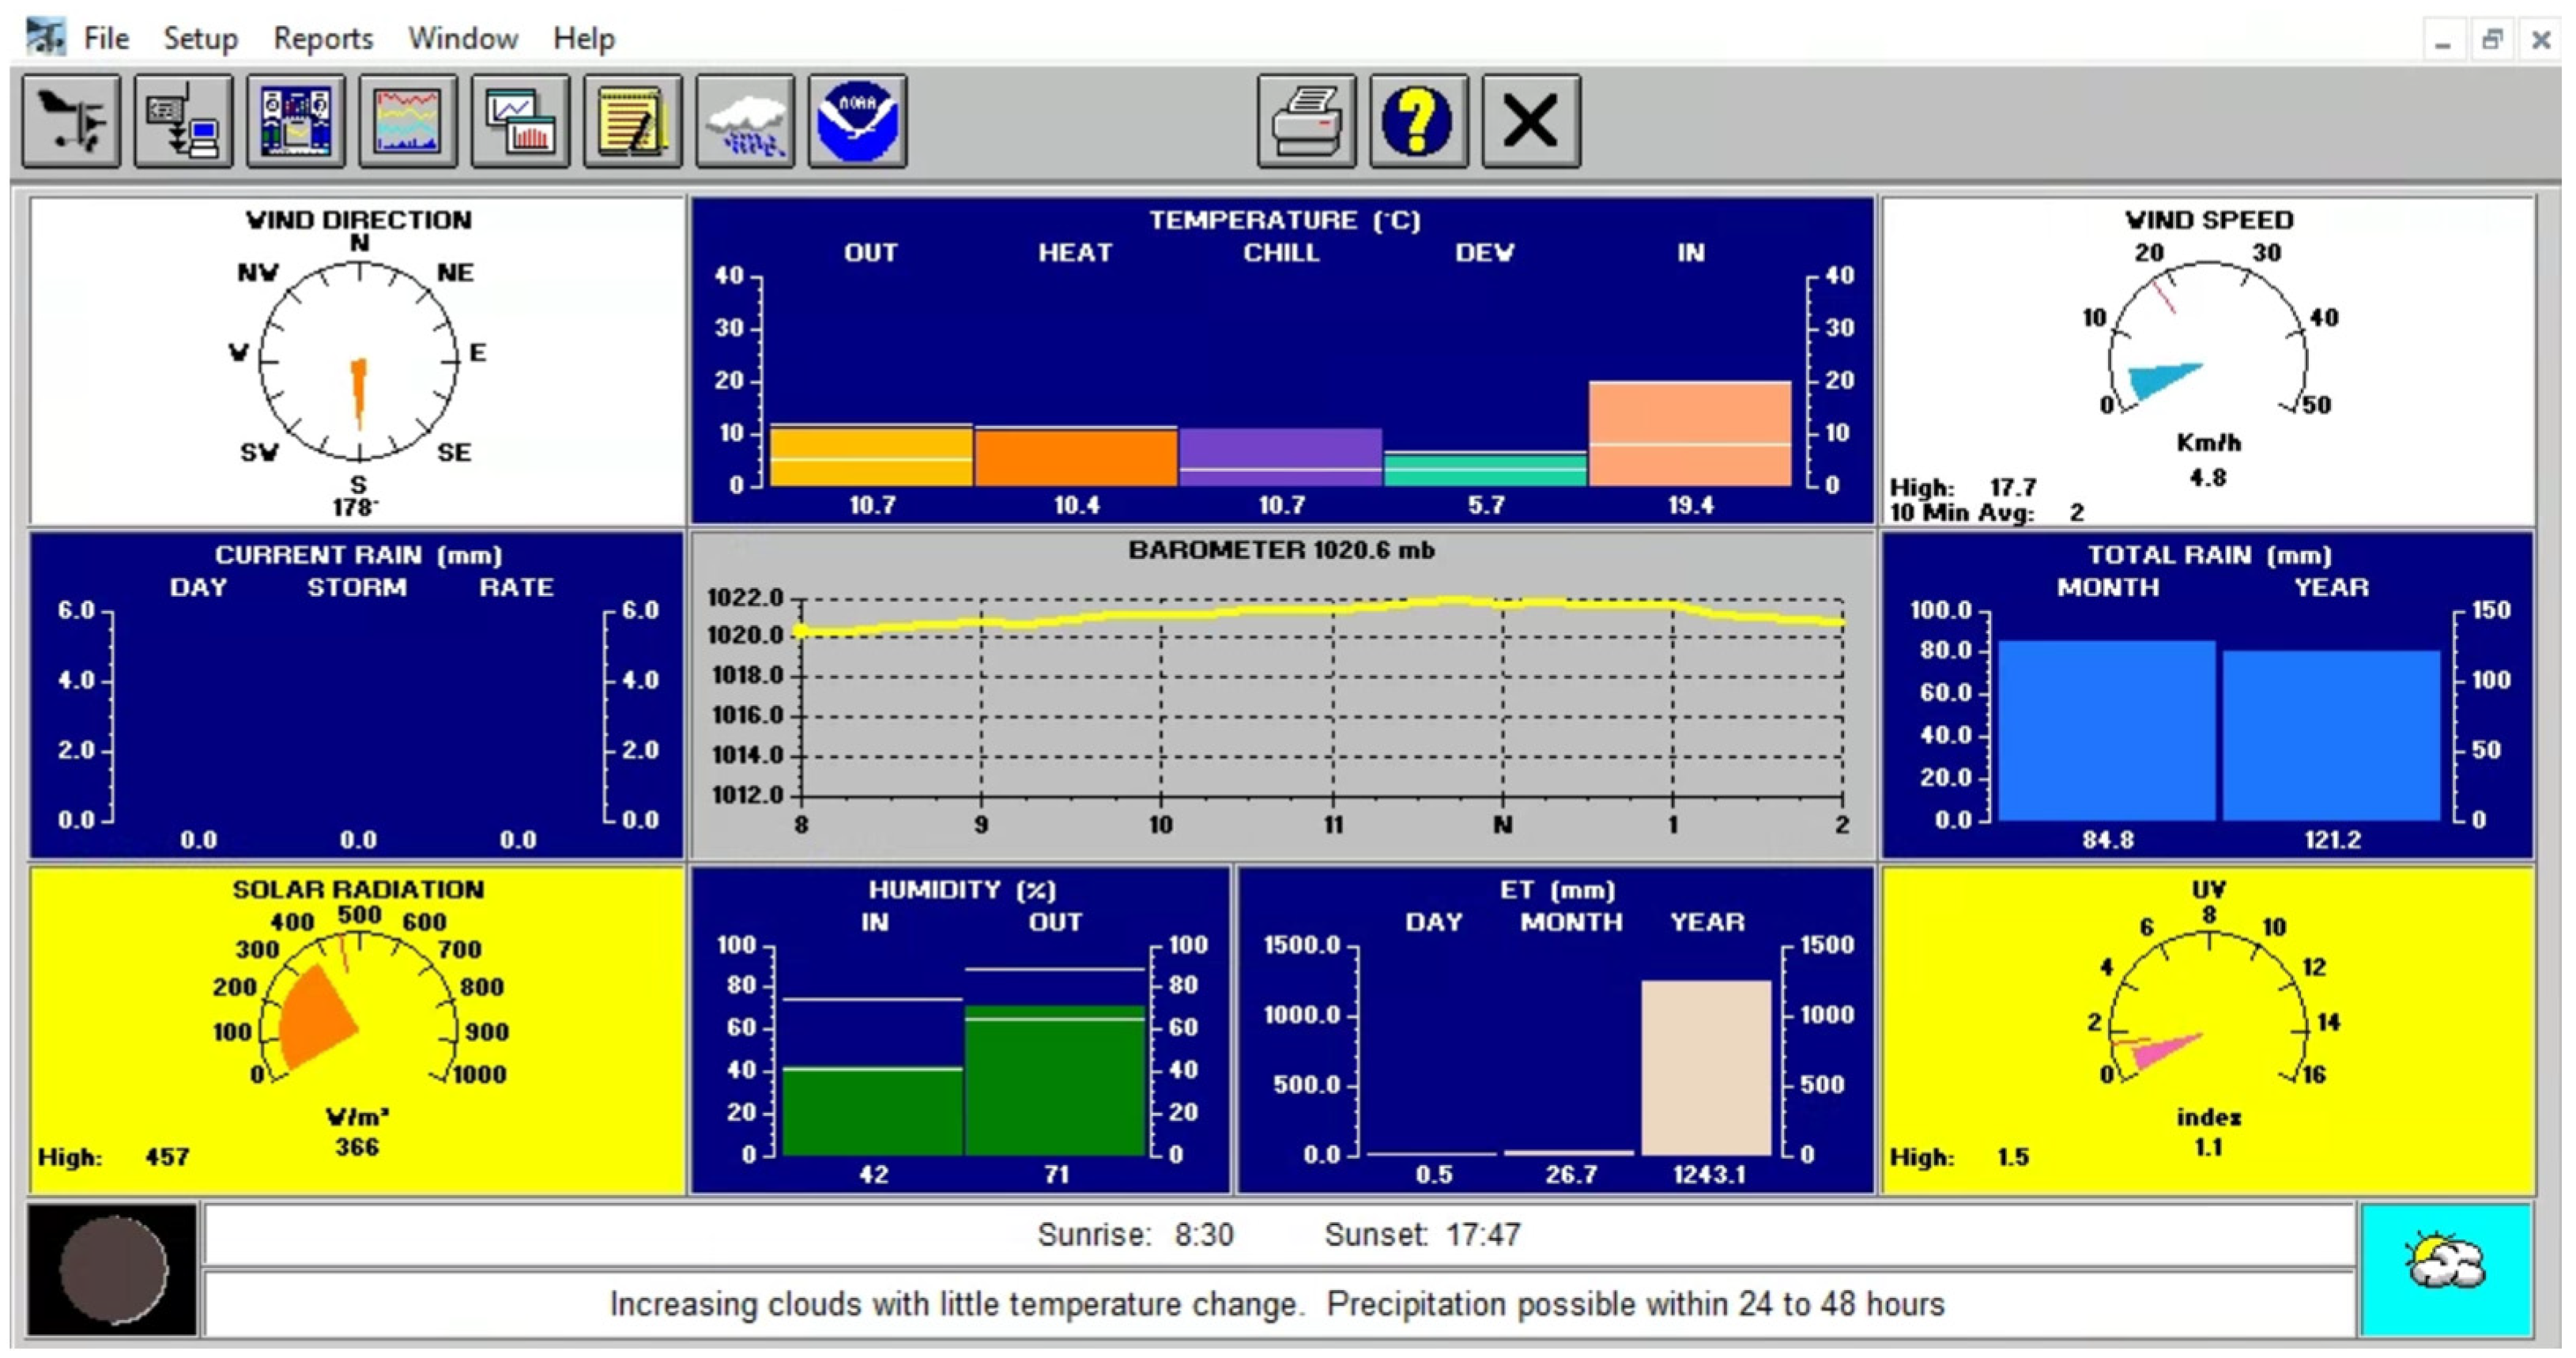Click the moon phase image
This screenshot has height=1358, width=2576.
click(112, 1269)
